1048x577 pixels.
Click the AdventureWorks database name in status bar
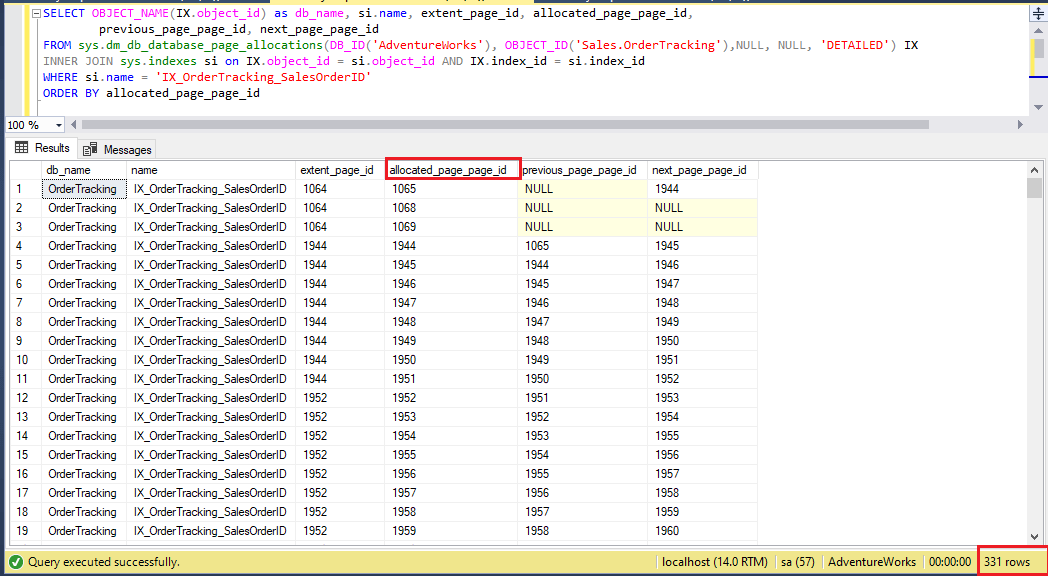(871, 563)
